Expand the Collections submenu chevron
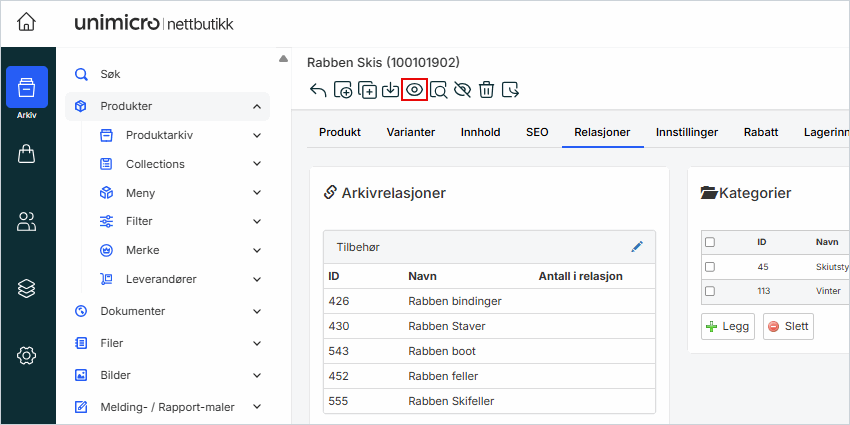Image resolution: width=850 pixels, height=425 pixels. pyautogui.click(x=257, y=164)
